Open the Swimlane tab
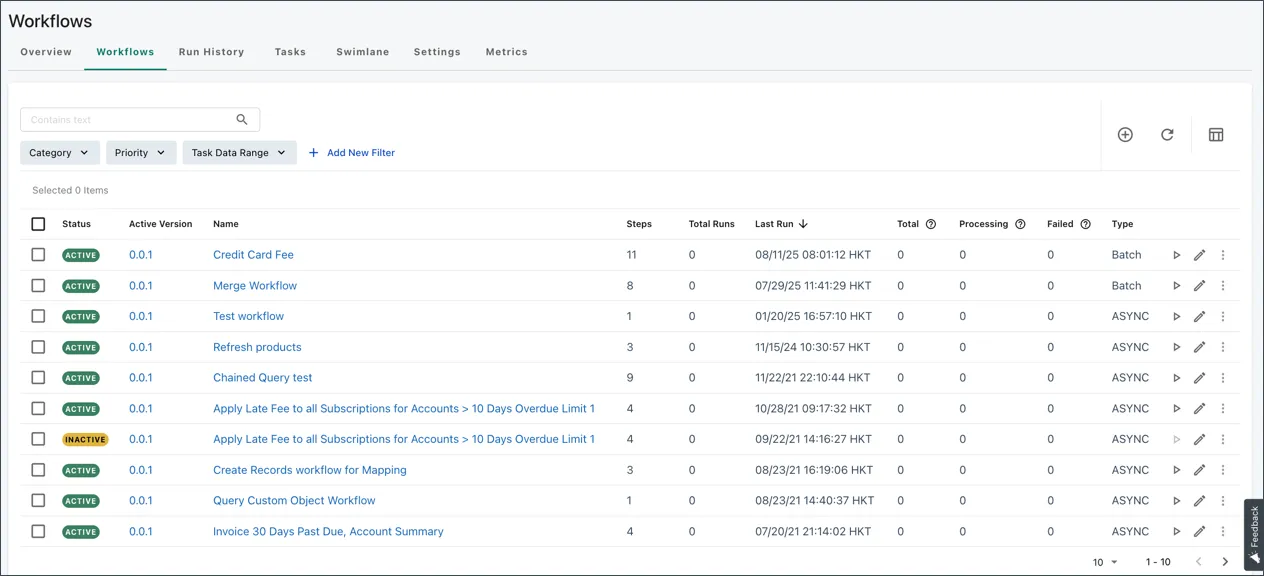This screenshot has height=576, width=1264. pyautogui.click(x=363, y=52)
